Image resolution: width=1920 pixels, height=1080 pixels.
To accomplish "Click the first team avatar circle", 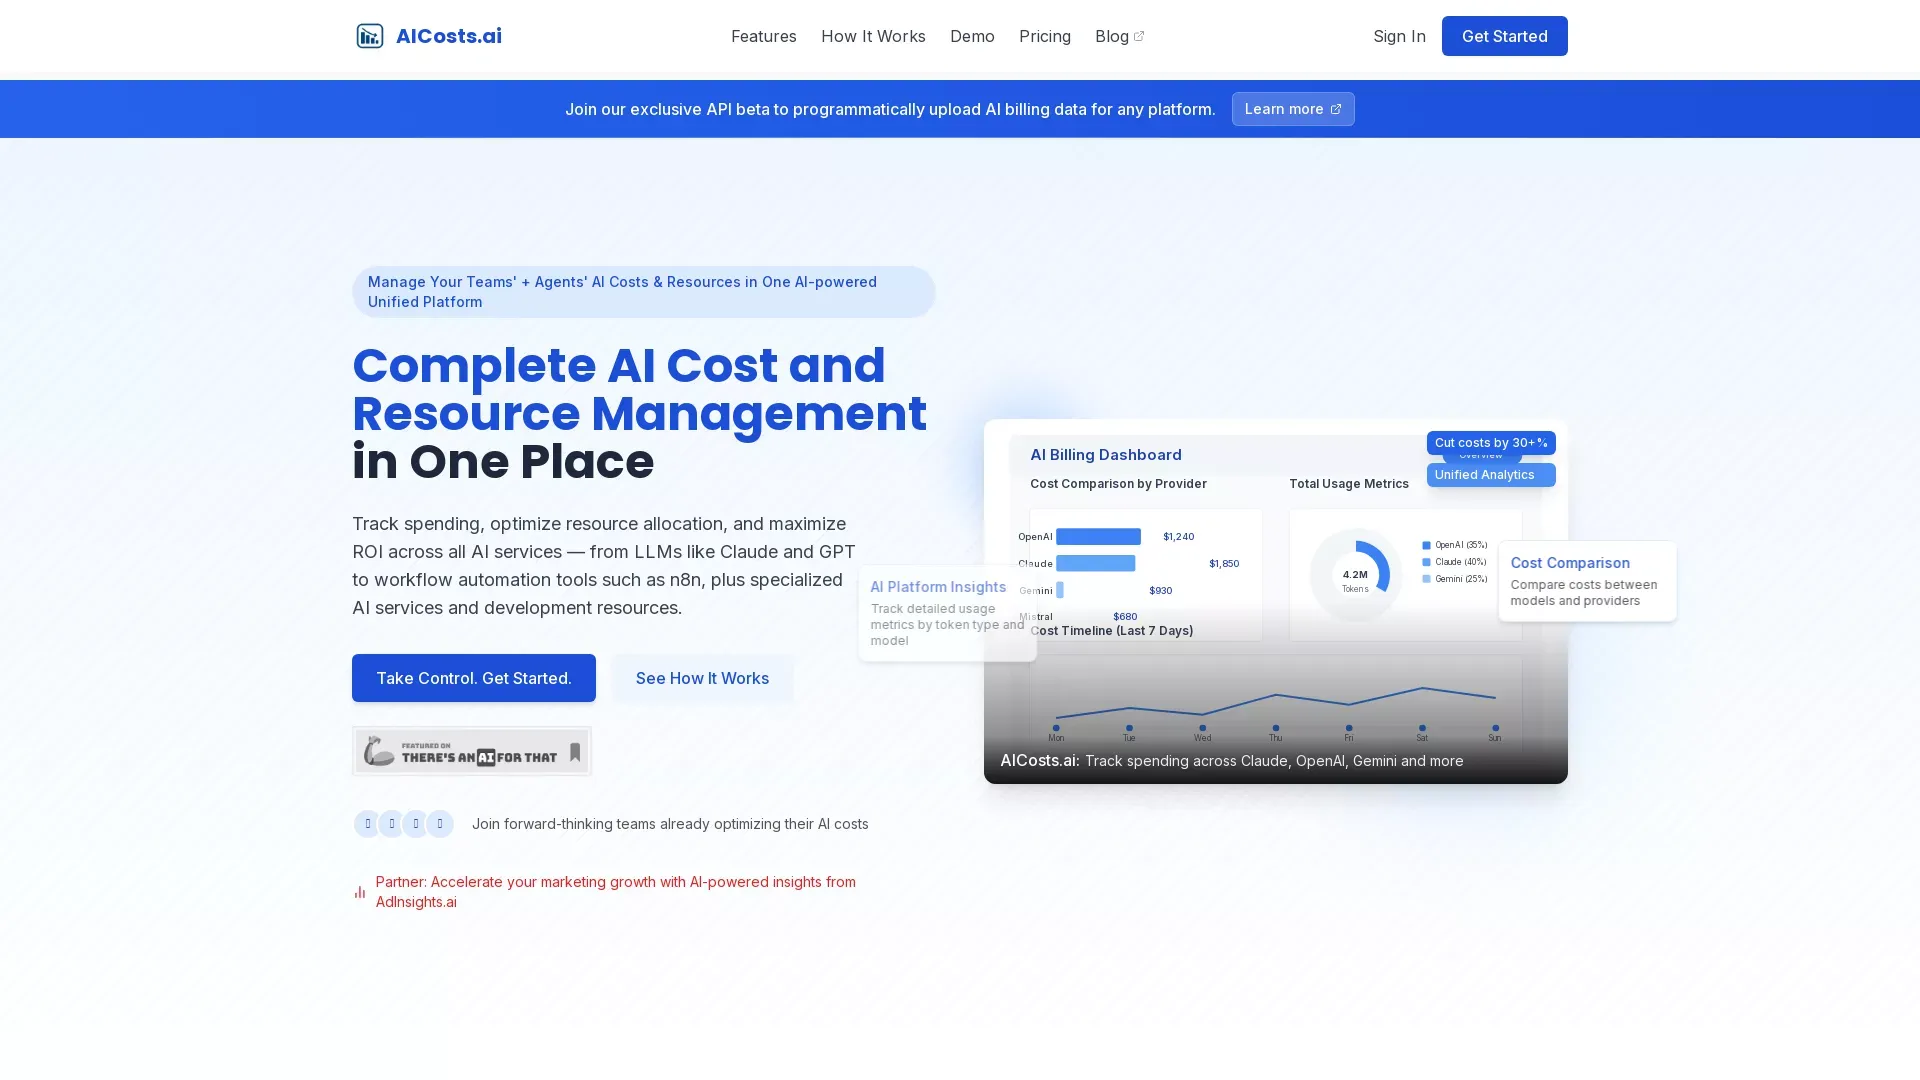I will pyautogui.click(x=367, y=824).
